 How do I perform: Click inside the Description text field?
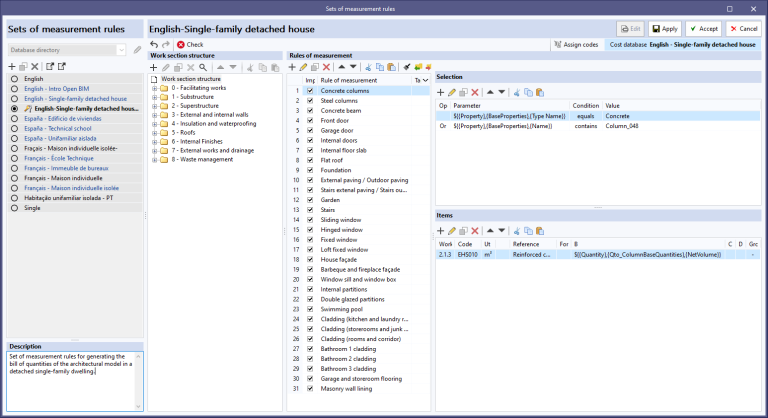(x=72, y=381)
